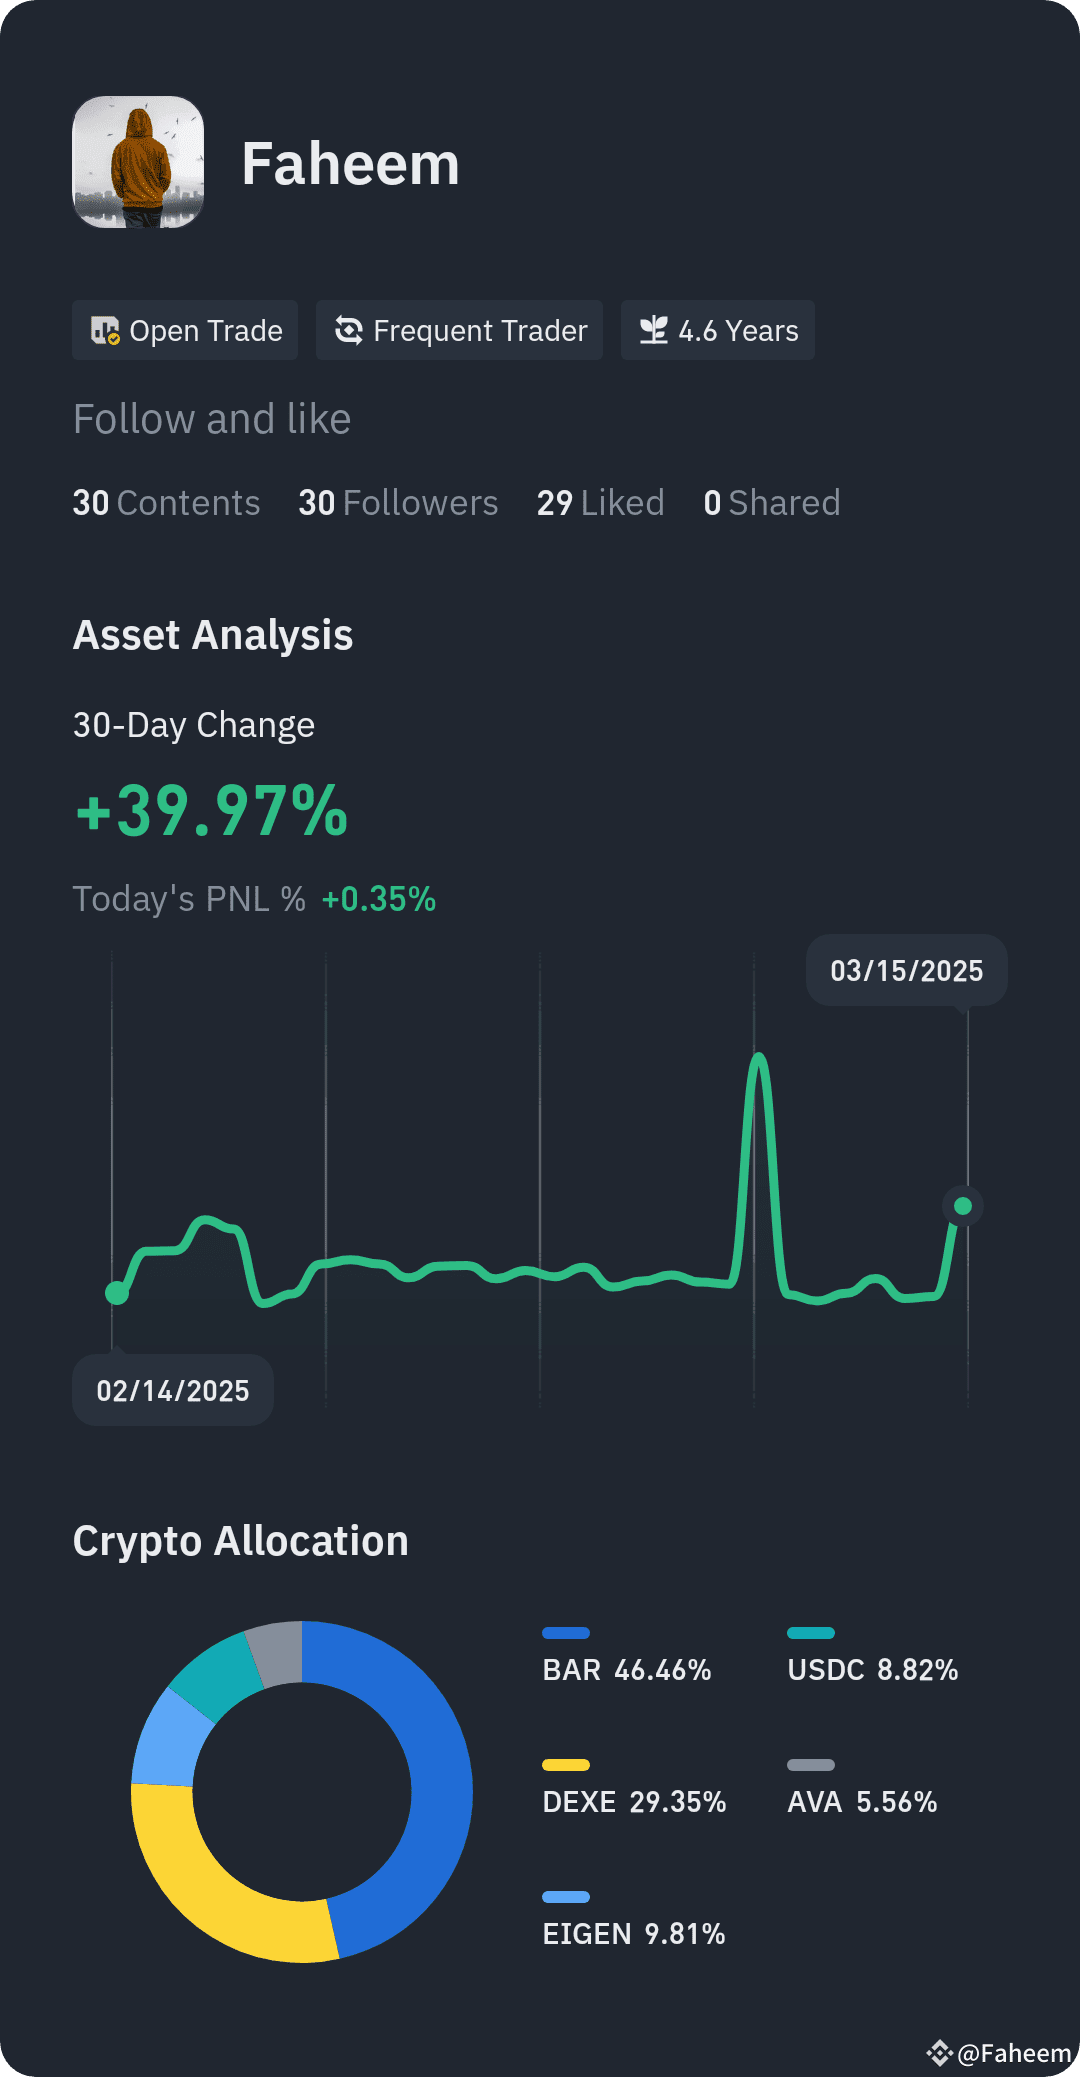Click the 0 Shared stat

772,503
